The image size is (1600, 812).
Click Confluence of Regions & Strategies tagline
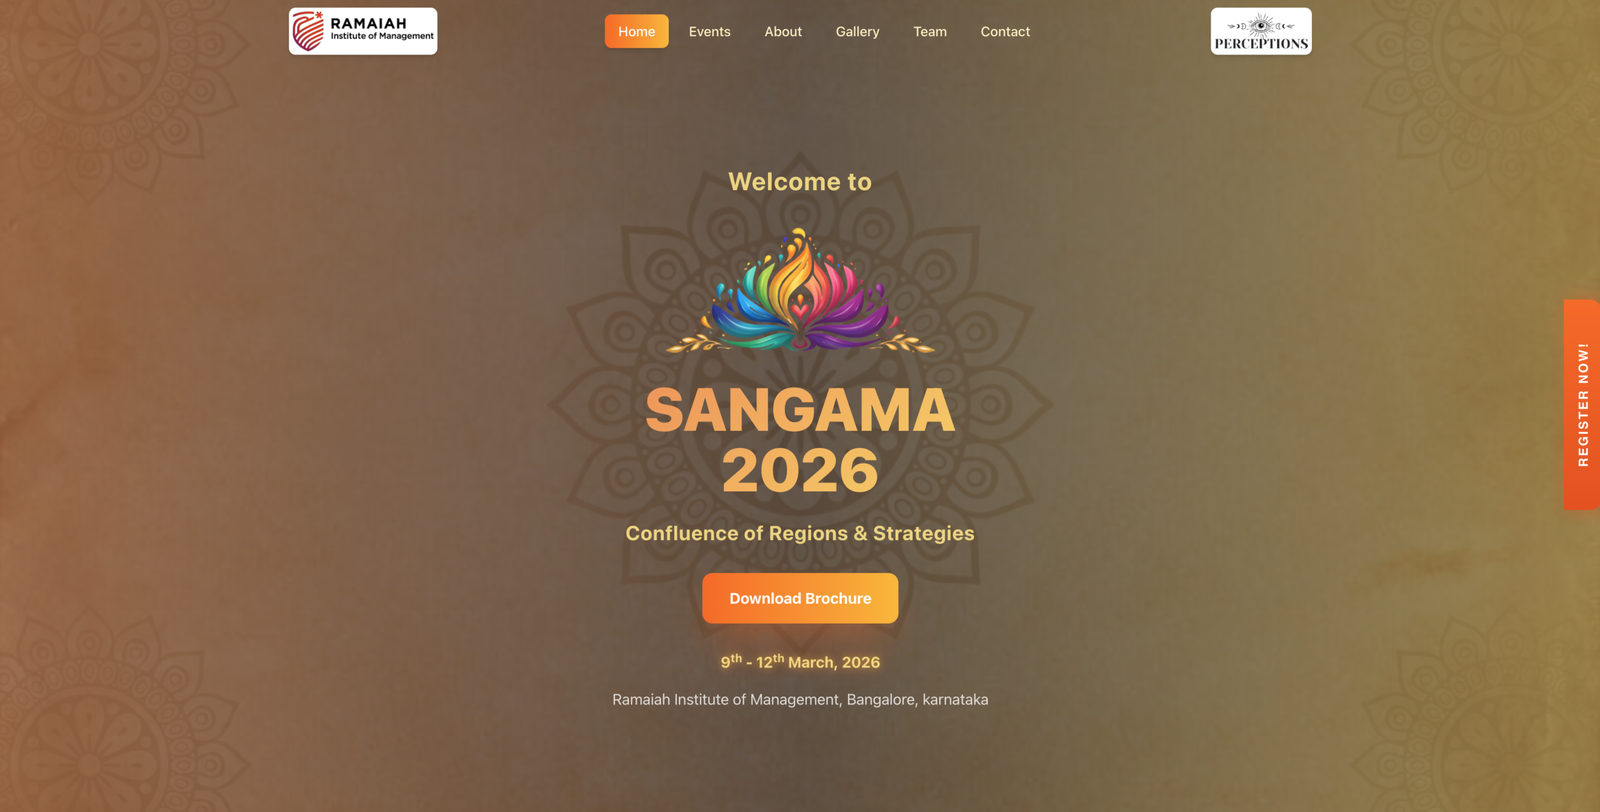pos(800,533)
